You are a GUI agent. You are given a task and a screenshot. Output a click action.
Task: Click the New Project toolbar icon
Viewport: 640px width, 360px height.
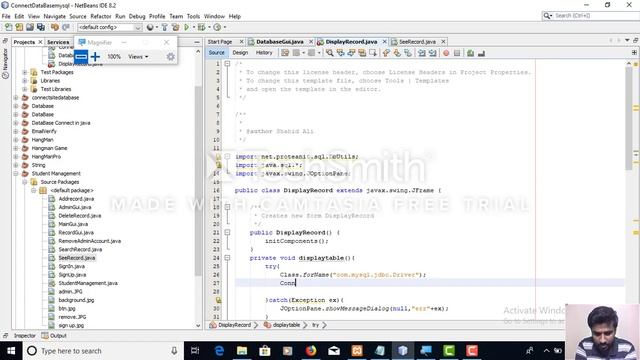point(19,27)
